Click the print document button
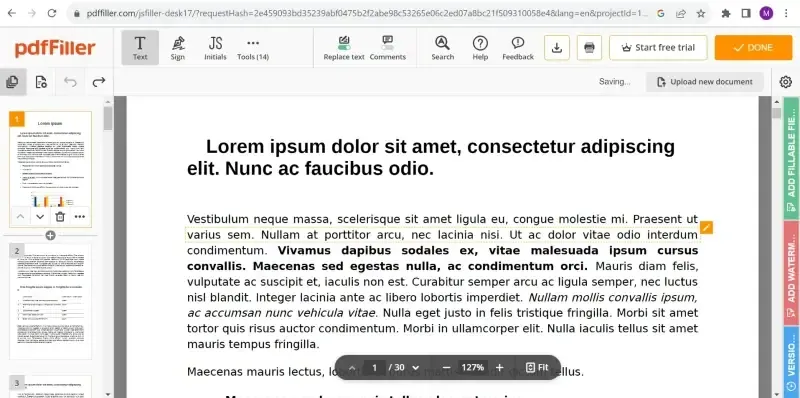The height and width of the screenshot is (398, 800). 589,47
